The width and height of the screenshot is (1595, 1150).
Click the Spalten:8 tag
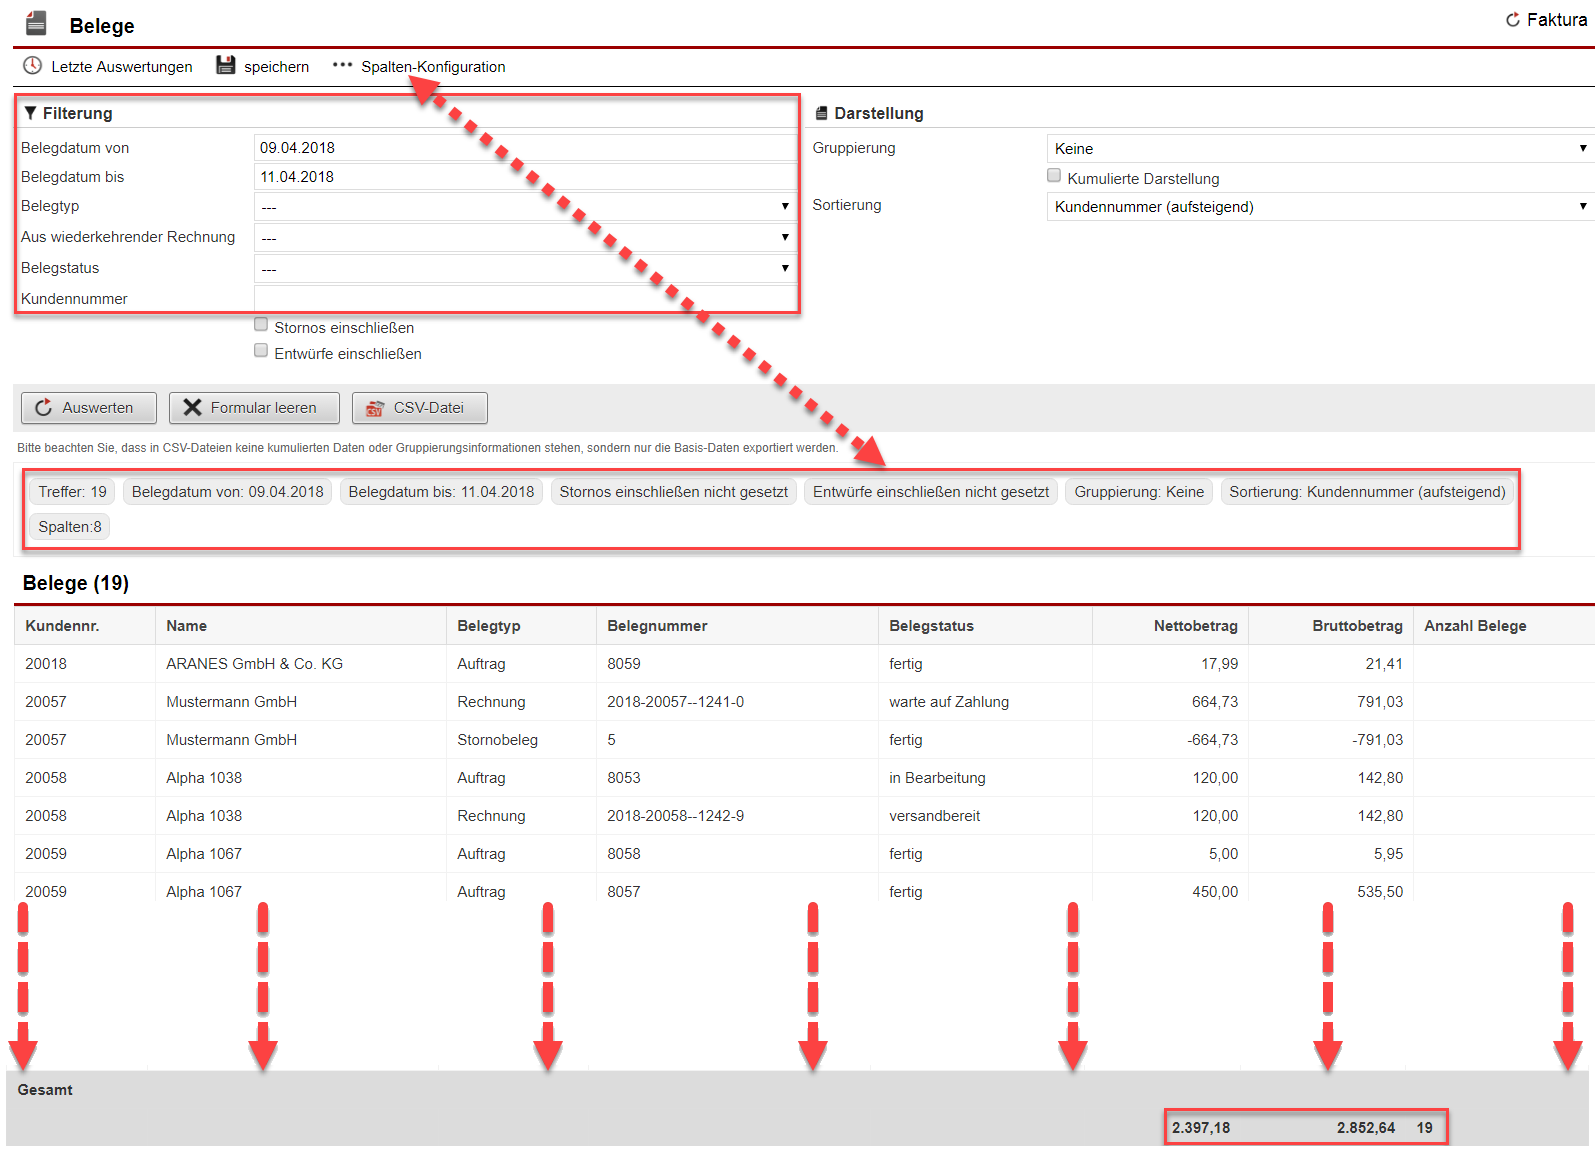tap(70, 527)
